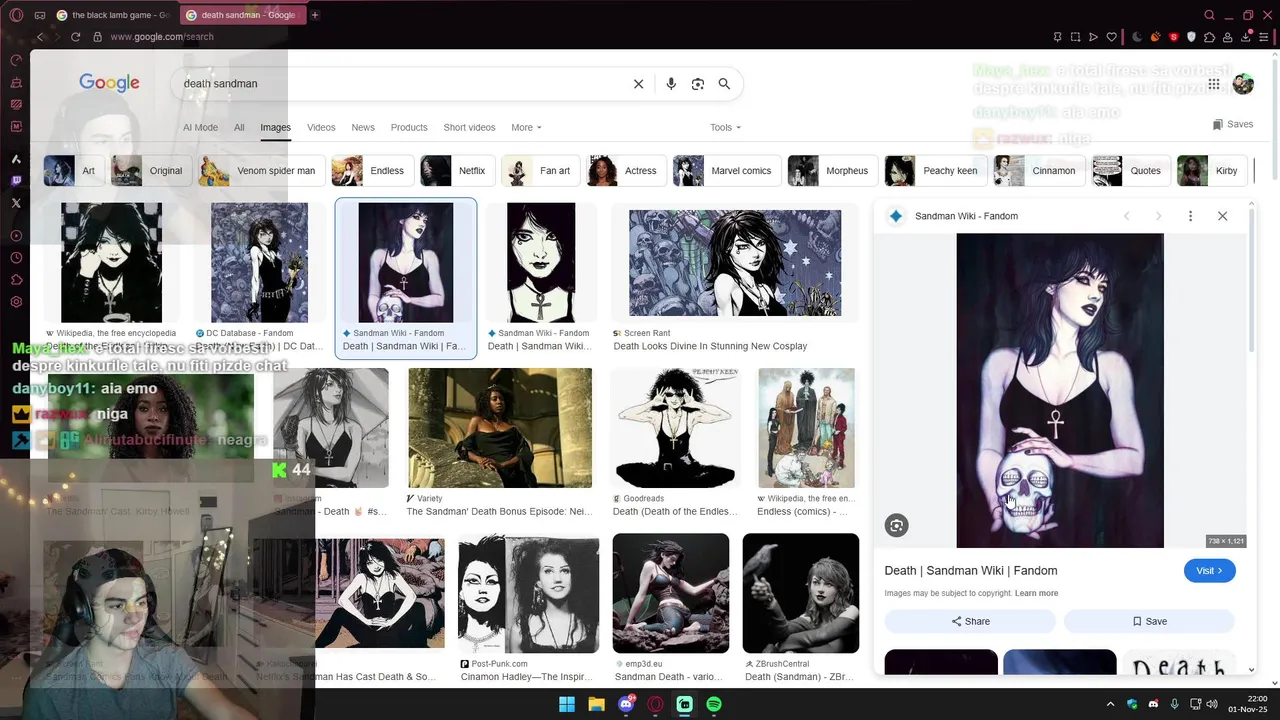Open the browser extensions icon

click(x=1209, y=37)
